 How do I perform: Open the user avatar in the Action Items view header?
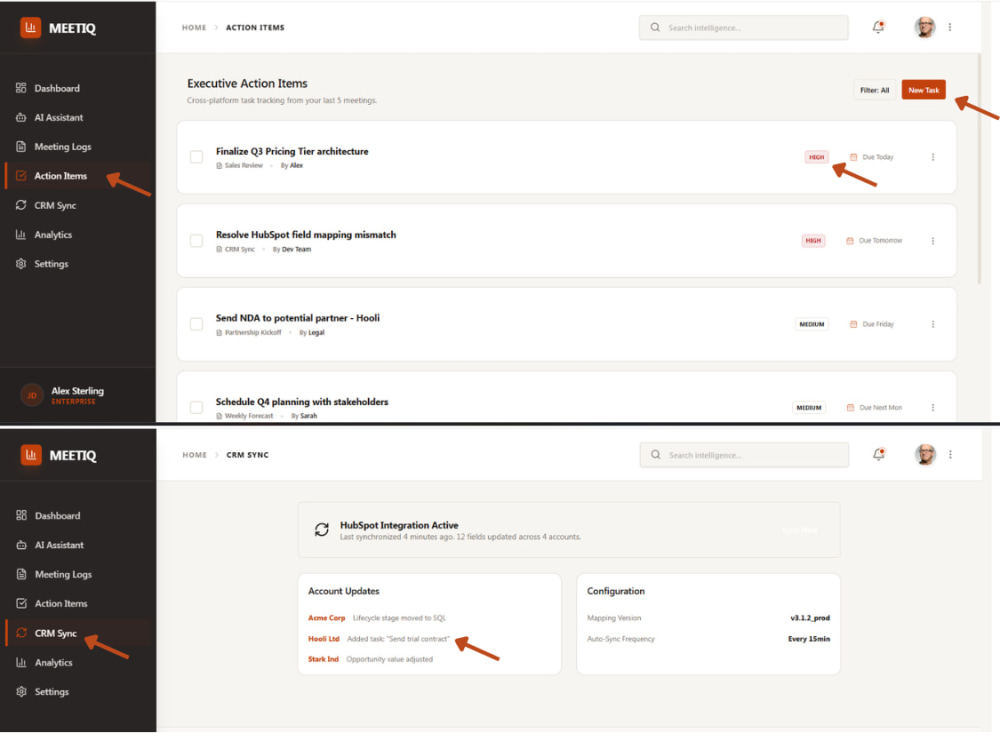point(924,27)
